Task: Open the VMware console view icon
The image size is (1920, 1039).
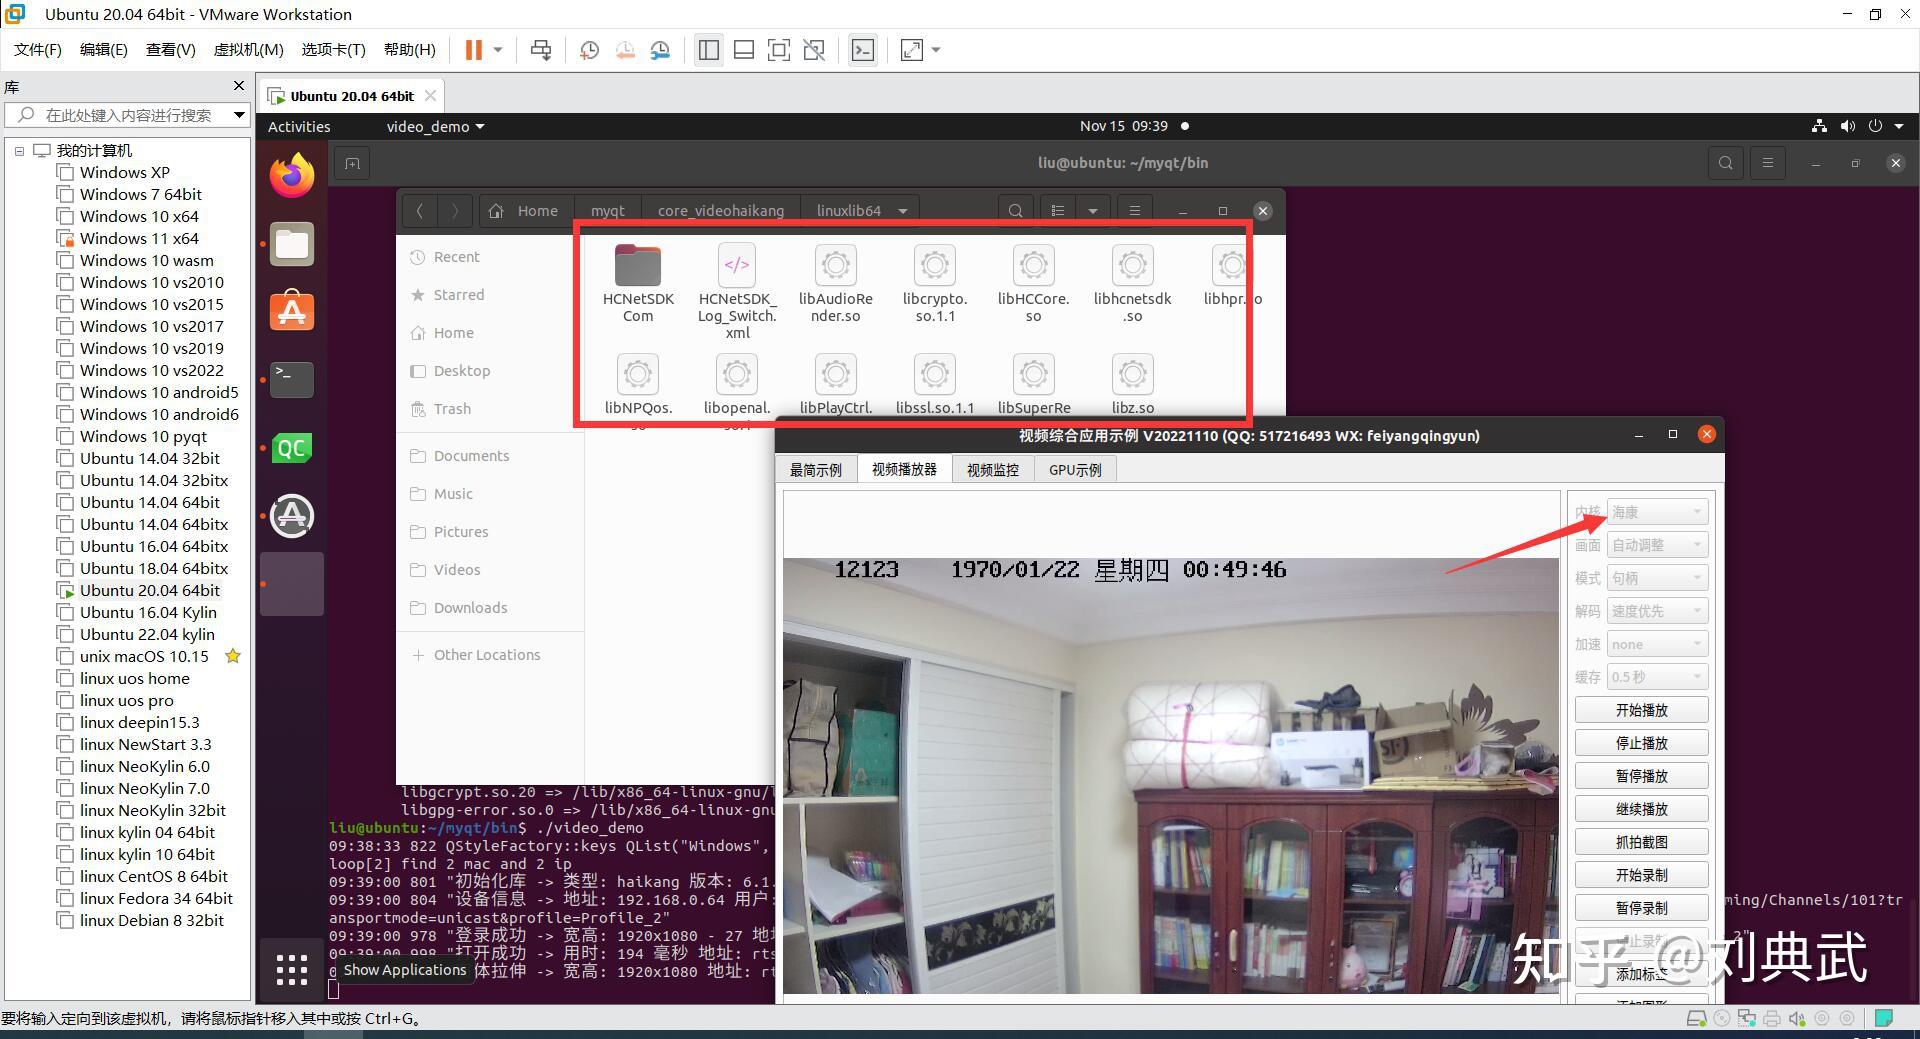Action: (863, 50)
